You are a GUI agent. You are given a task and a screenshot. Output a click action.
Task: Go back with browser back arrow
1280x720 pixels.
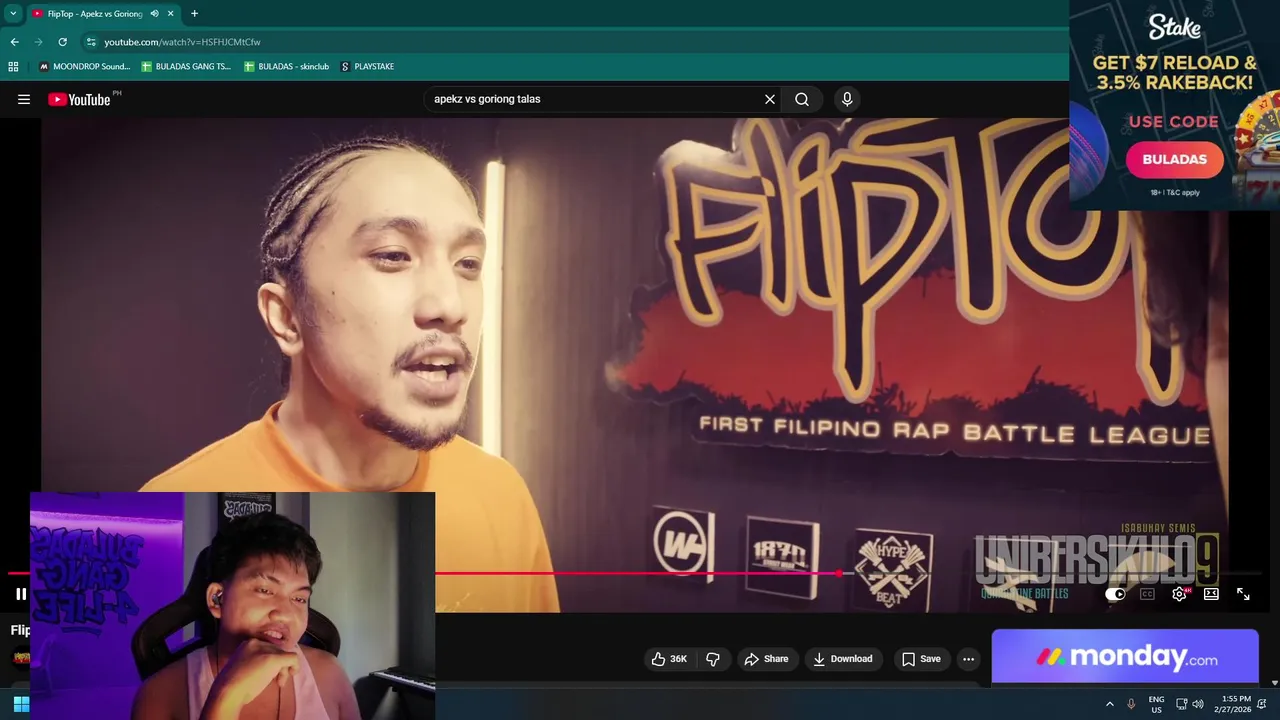point(14,42)
